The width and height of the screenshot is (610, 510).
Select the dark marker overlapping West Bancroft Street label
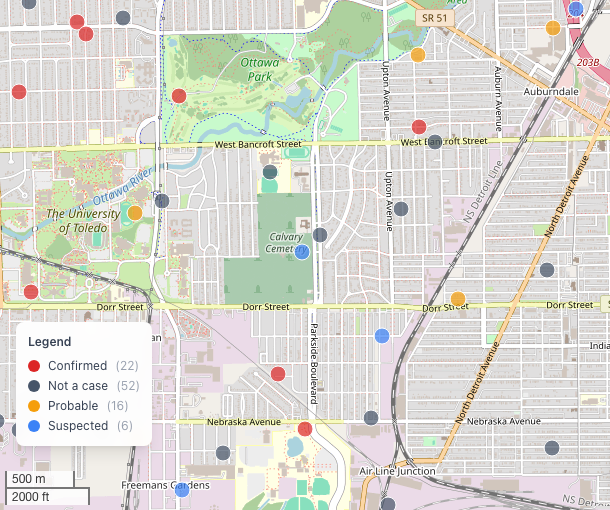tap(435, 142)
